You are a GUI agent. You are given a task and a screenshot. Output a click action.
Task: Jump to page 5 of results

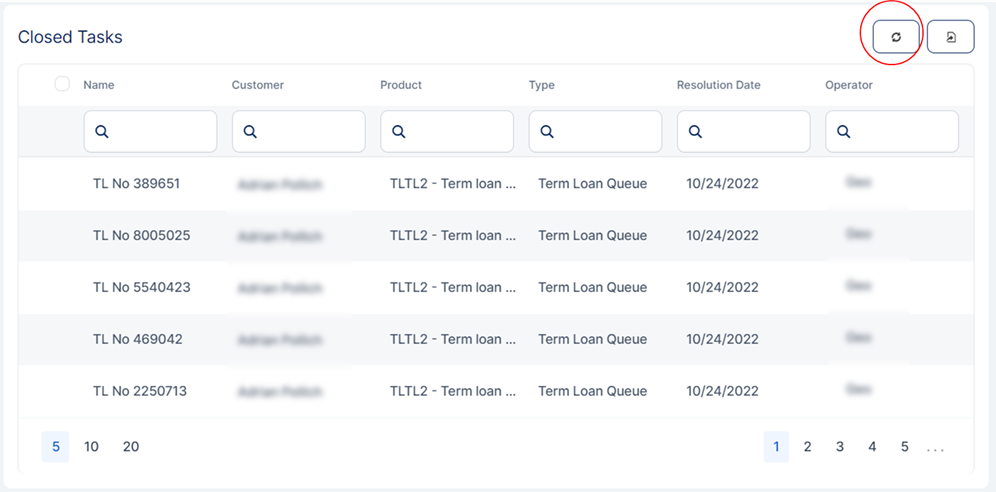(x=904, y=447)
